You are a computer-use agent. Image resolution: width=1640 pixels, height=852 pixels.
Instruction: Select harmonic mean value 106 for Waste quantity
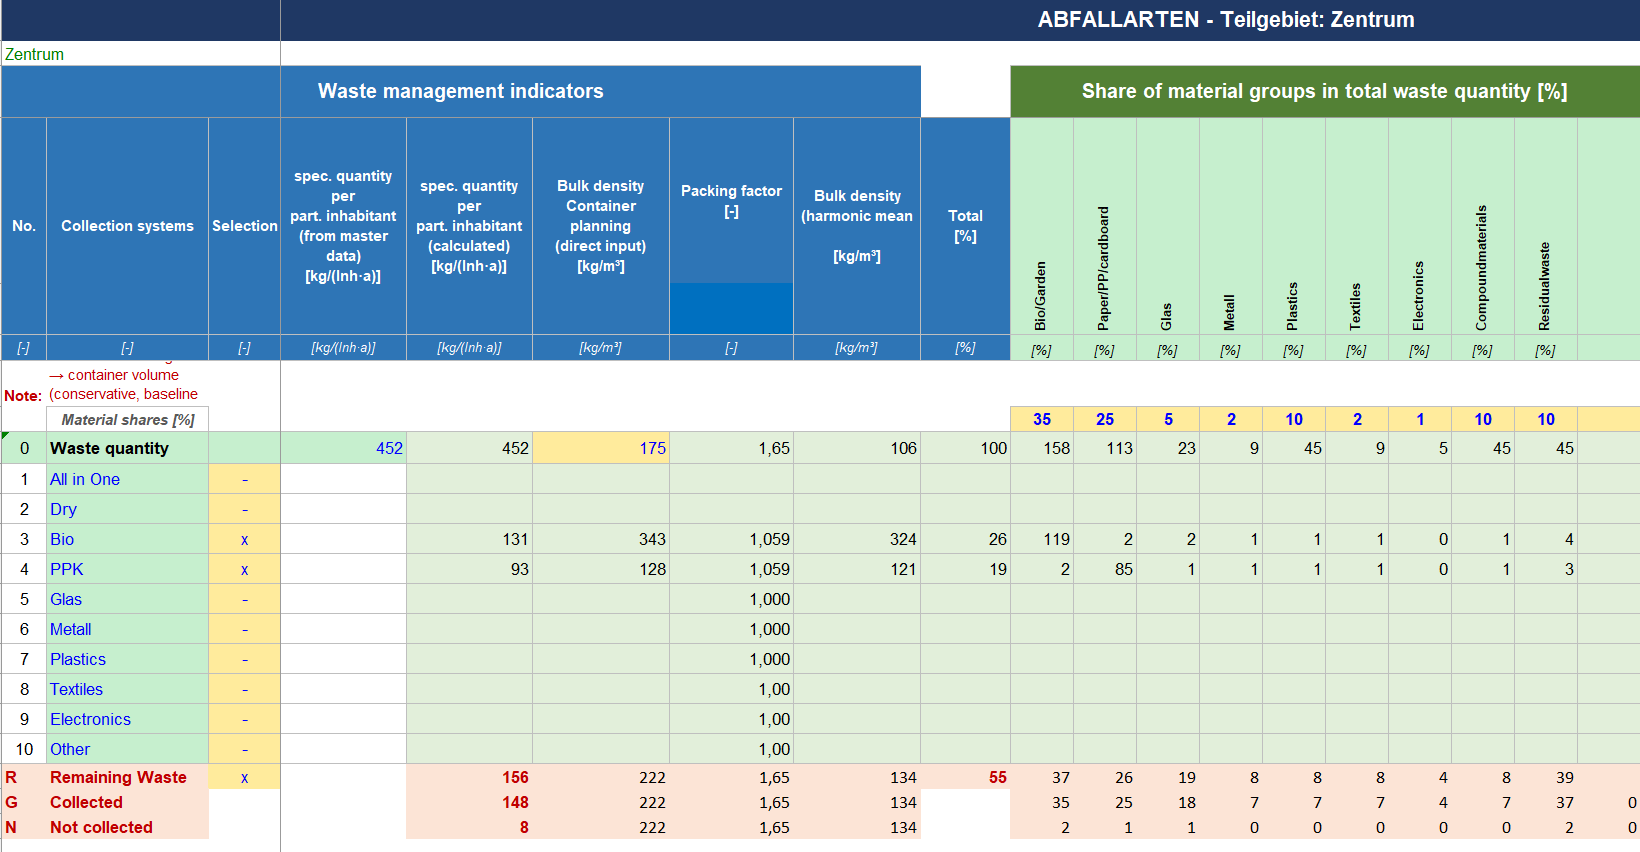(x=857, y=448)
